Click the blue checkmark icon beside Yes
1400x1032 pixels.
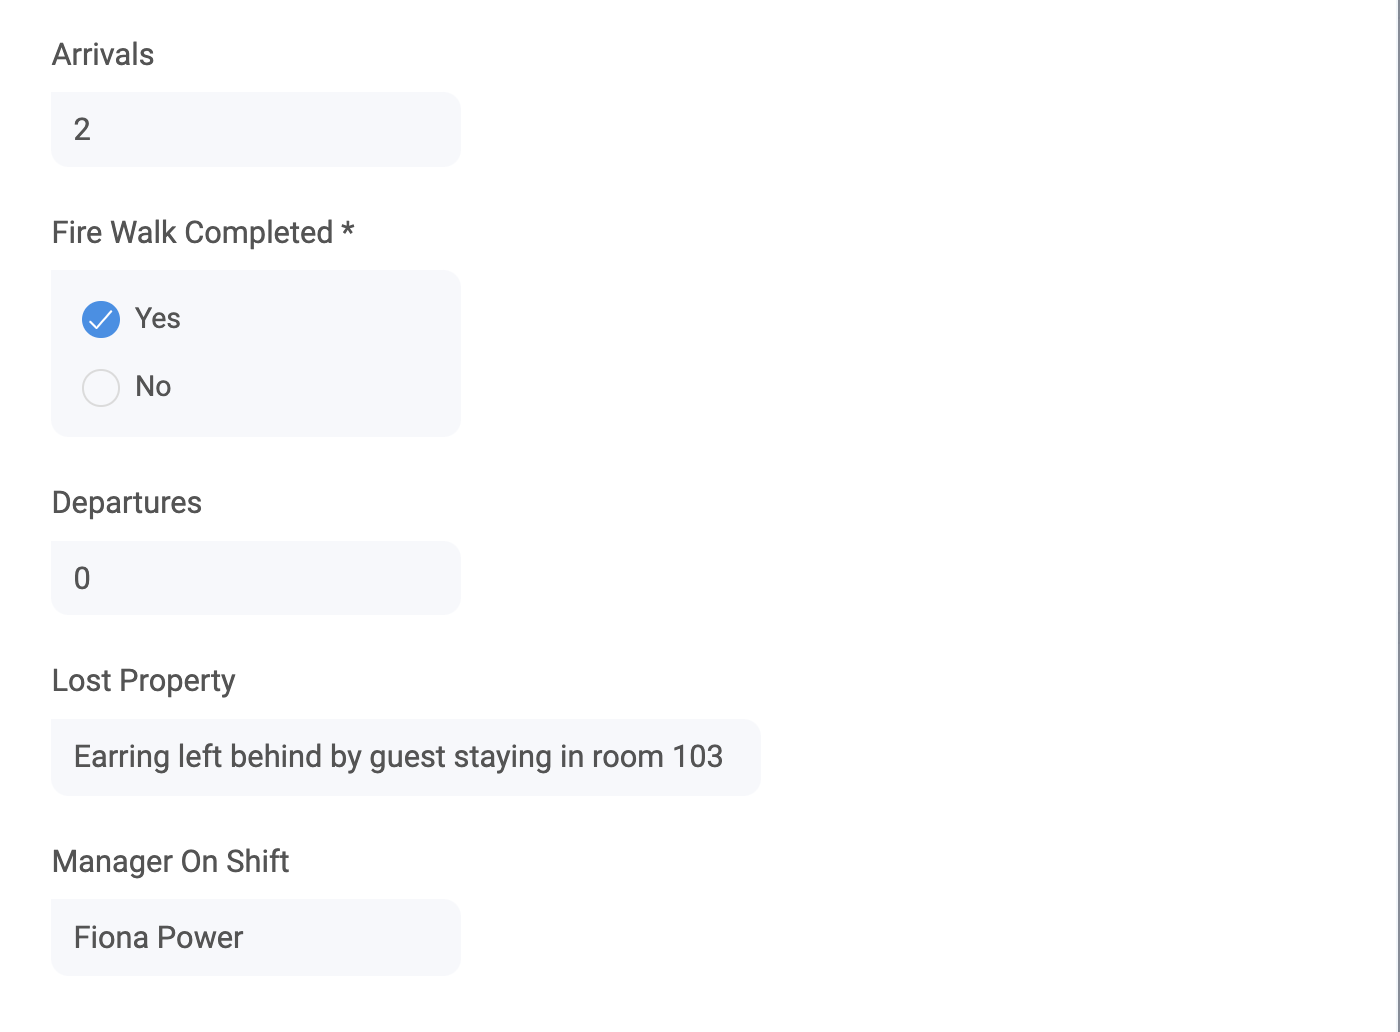101,319
